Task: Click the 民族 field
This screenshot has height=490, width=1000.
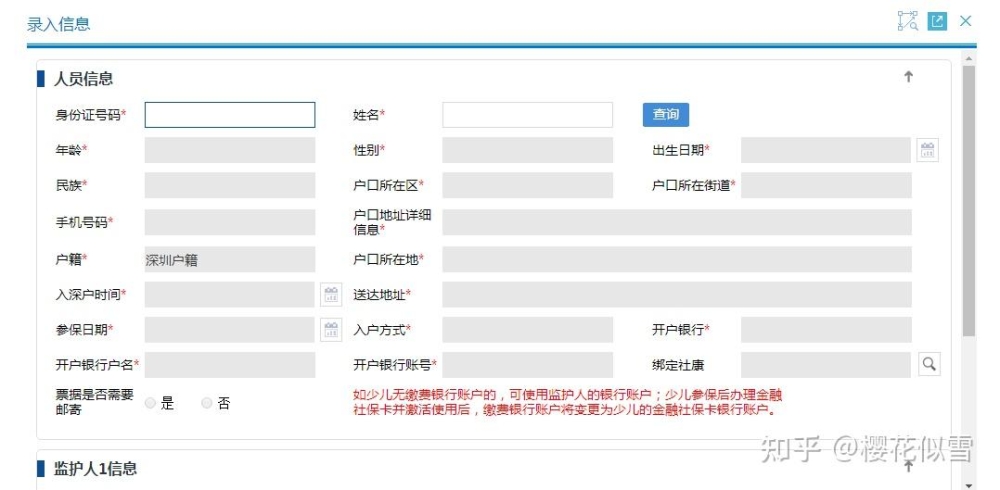Action: pos(230,185)
